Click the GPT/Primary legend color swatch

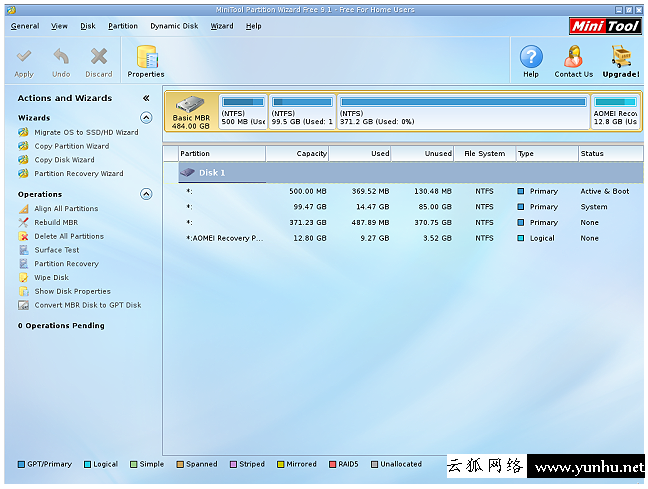tap(21, 464)
